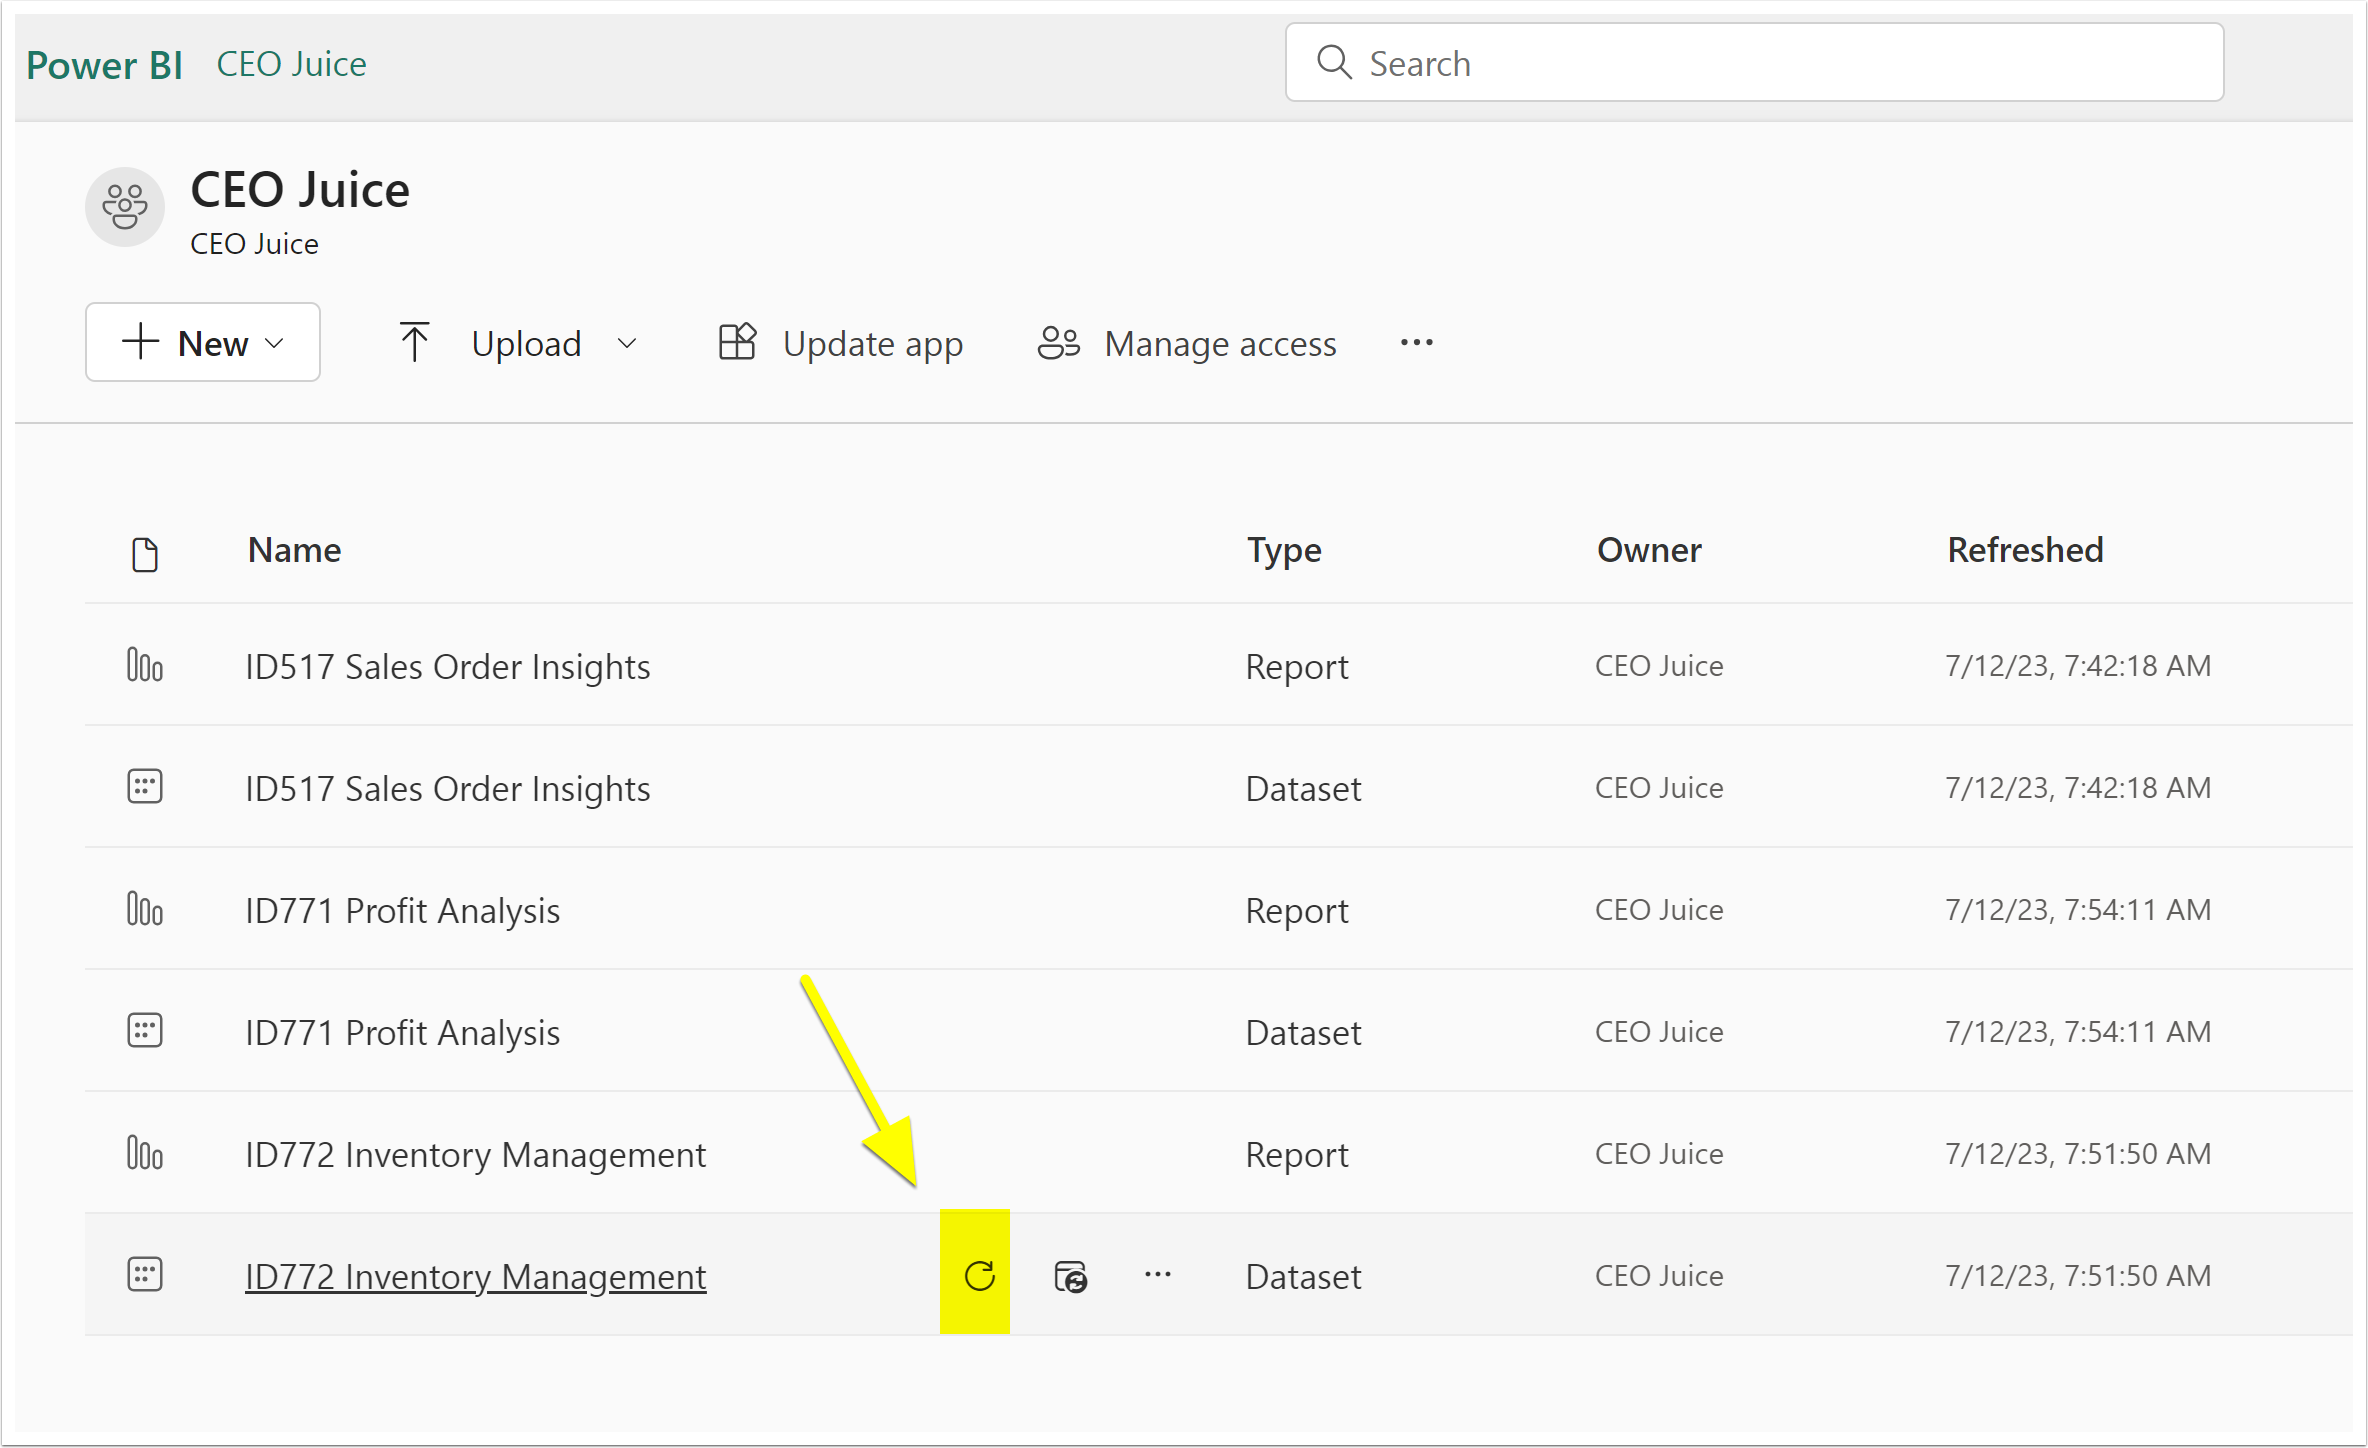Click the Manage access people icon
The image size is (2368, 1448).
coord(1058,343)
